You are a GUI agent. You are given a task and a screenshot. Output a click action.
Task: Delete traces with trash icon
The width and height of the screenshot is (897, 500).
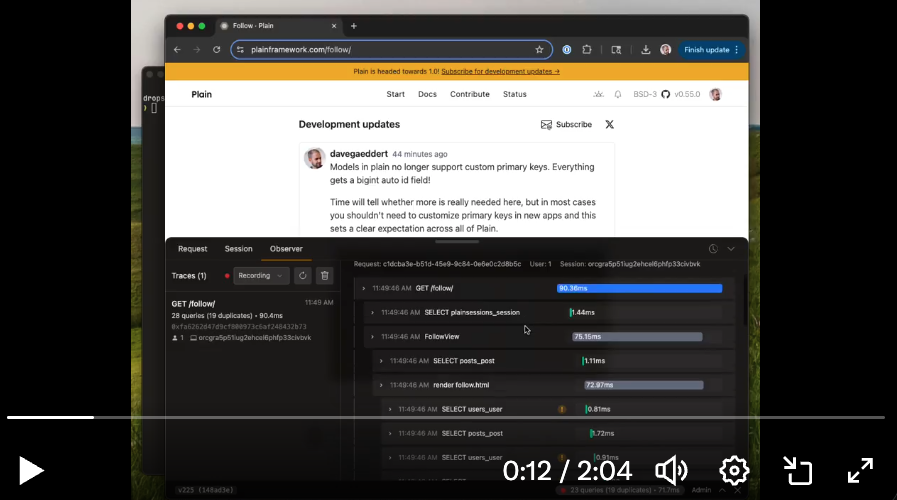tap(324, 276)
